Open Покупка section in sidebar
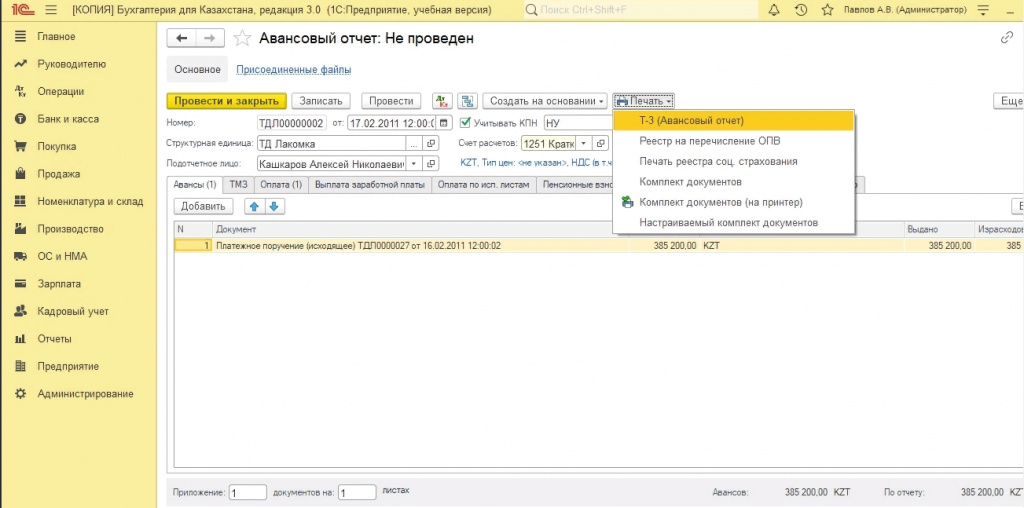This screenshot has height=508, width=1024. (x=57, y=146)
